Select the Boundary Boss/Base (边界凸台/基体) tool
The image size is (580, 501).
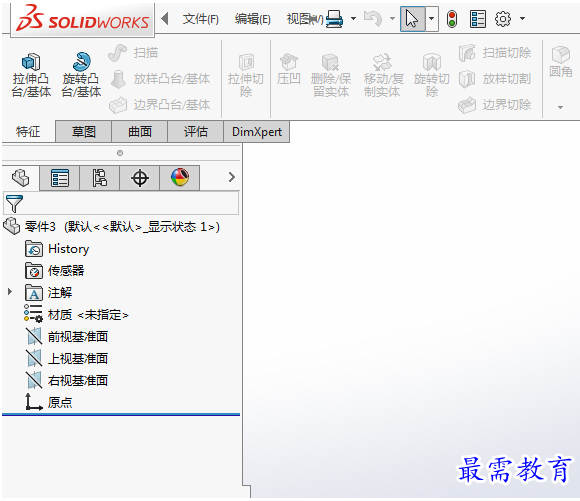160,105
